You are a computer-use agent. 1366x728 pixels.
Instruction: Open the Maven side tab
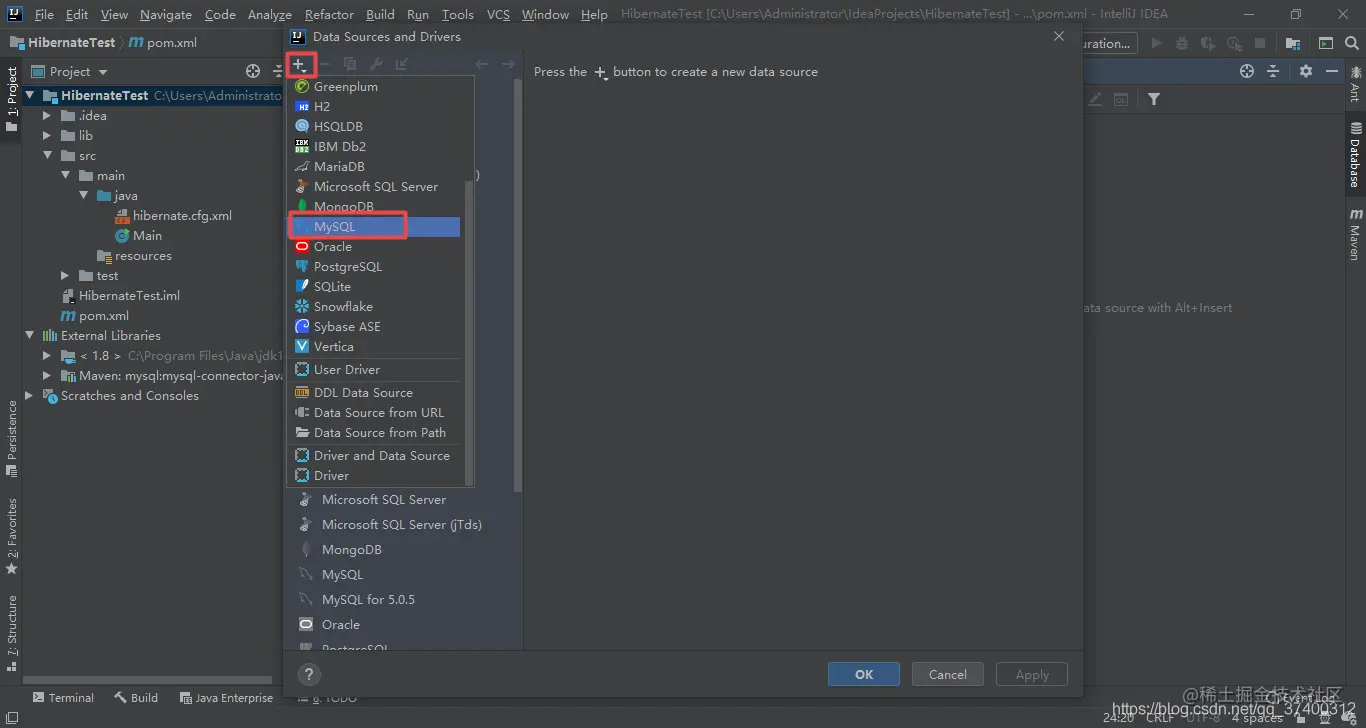point(1355,234)
